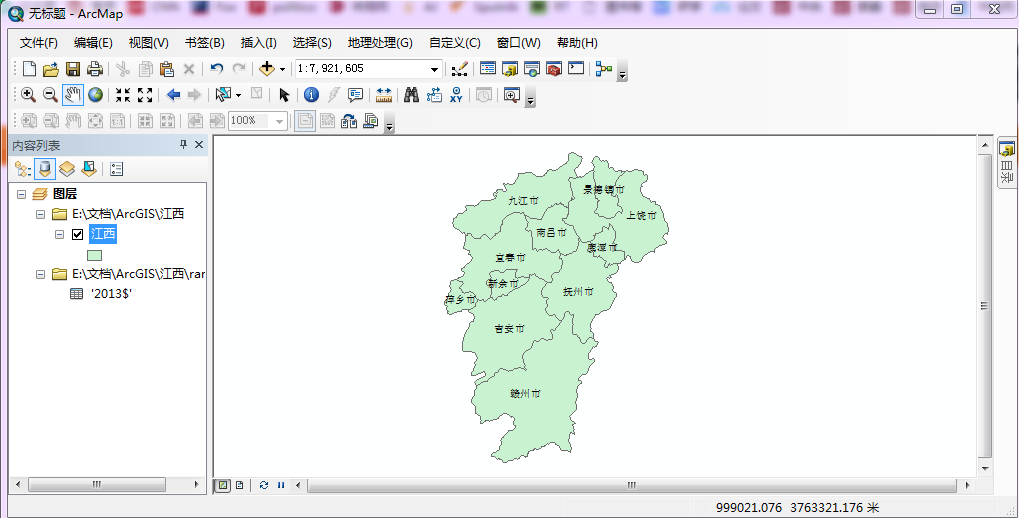Screen dimensions: 1019x518
Task: Open the Create Viewer Window icon
Action: [511, 95]
